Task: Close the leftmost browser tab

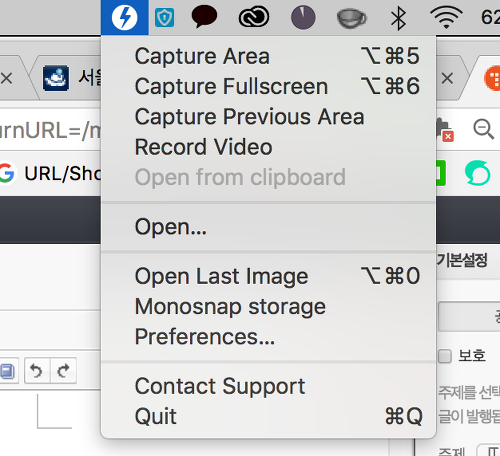Action: coord(6,79)
